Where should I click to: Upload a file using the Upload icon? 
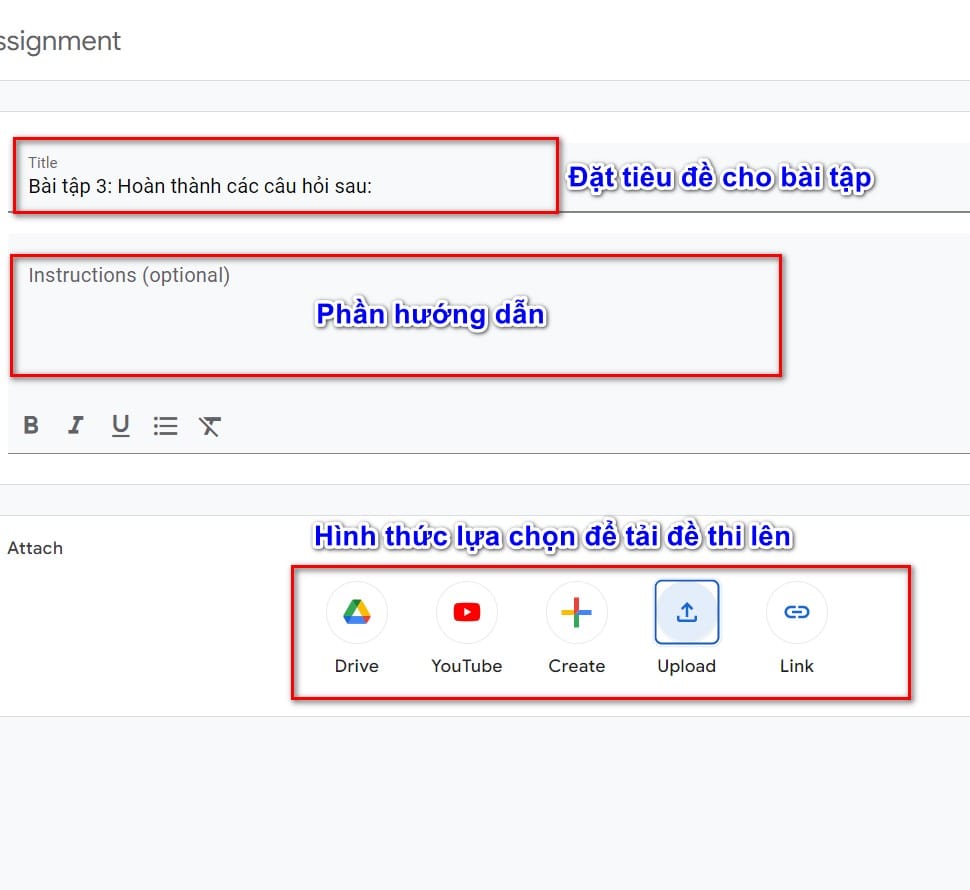pyautogui.click(x=687, y=611)
